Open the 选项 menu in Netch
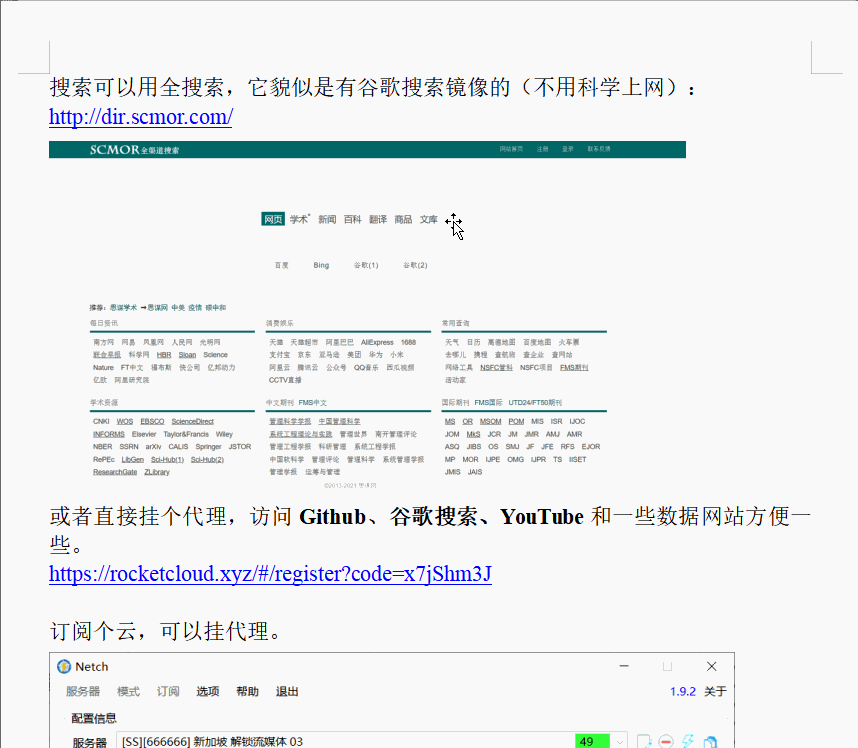This screenshot has width=858, height=748. point(208,692)
